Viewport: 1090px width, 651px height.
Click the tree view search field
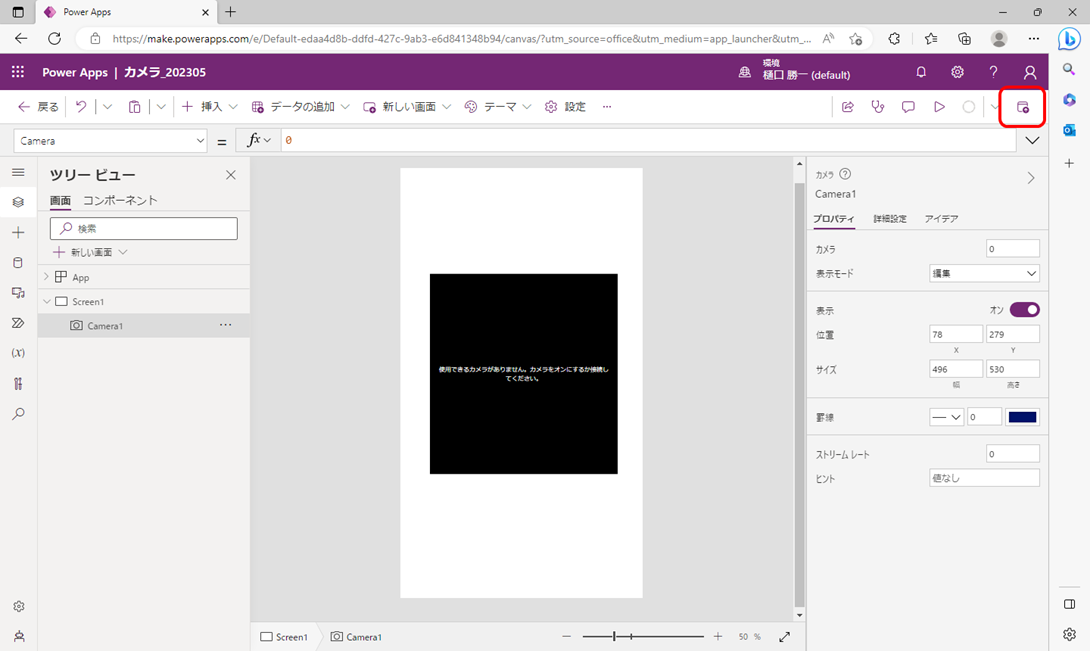[x=144, y=228]
